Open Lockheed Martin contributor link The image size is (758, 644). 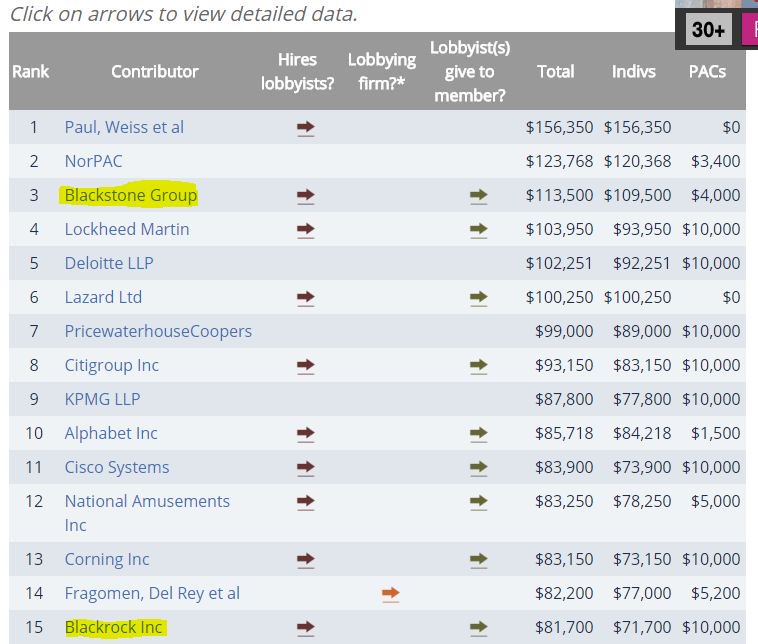pyautogui.click(x=127, y=229)
